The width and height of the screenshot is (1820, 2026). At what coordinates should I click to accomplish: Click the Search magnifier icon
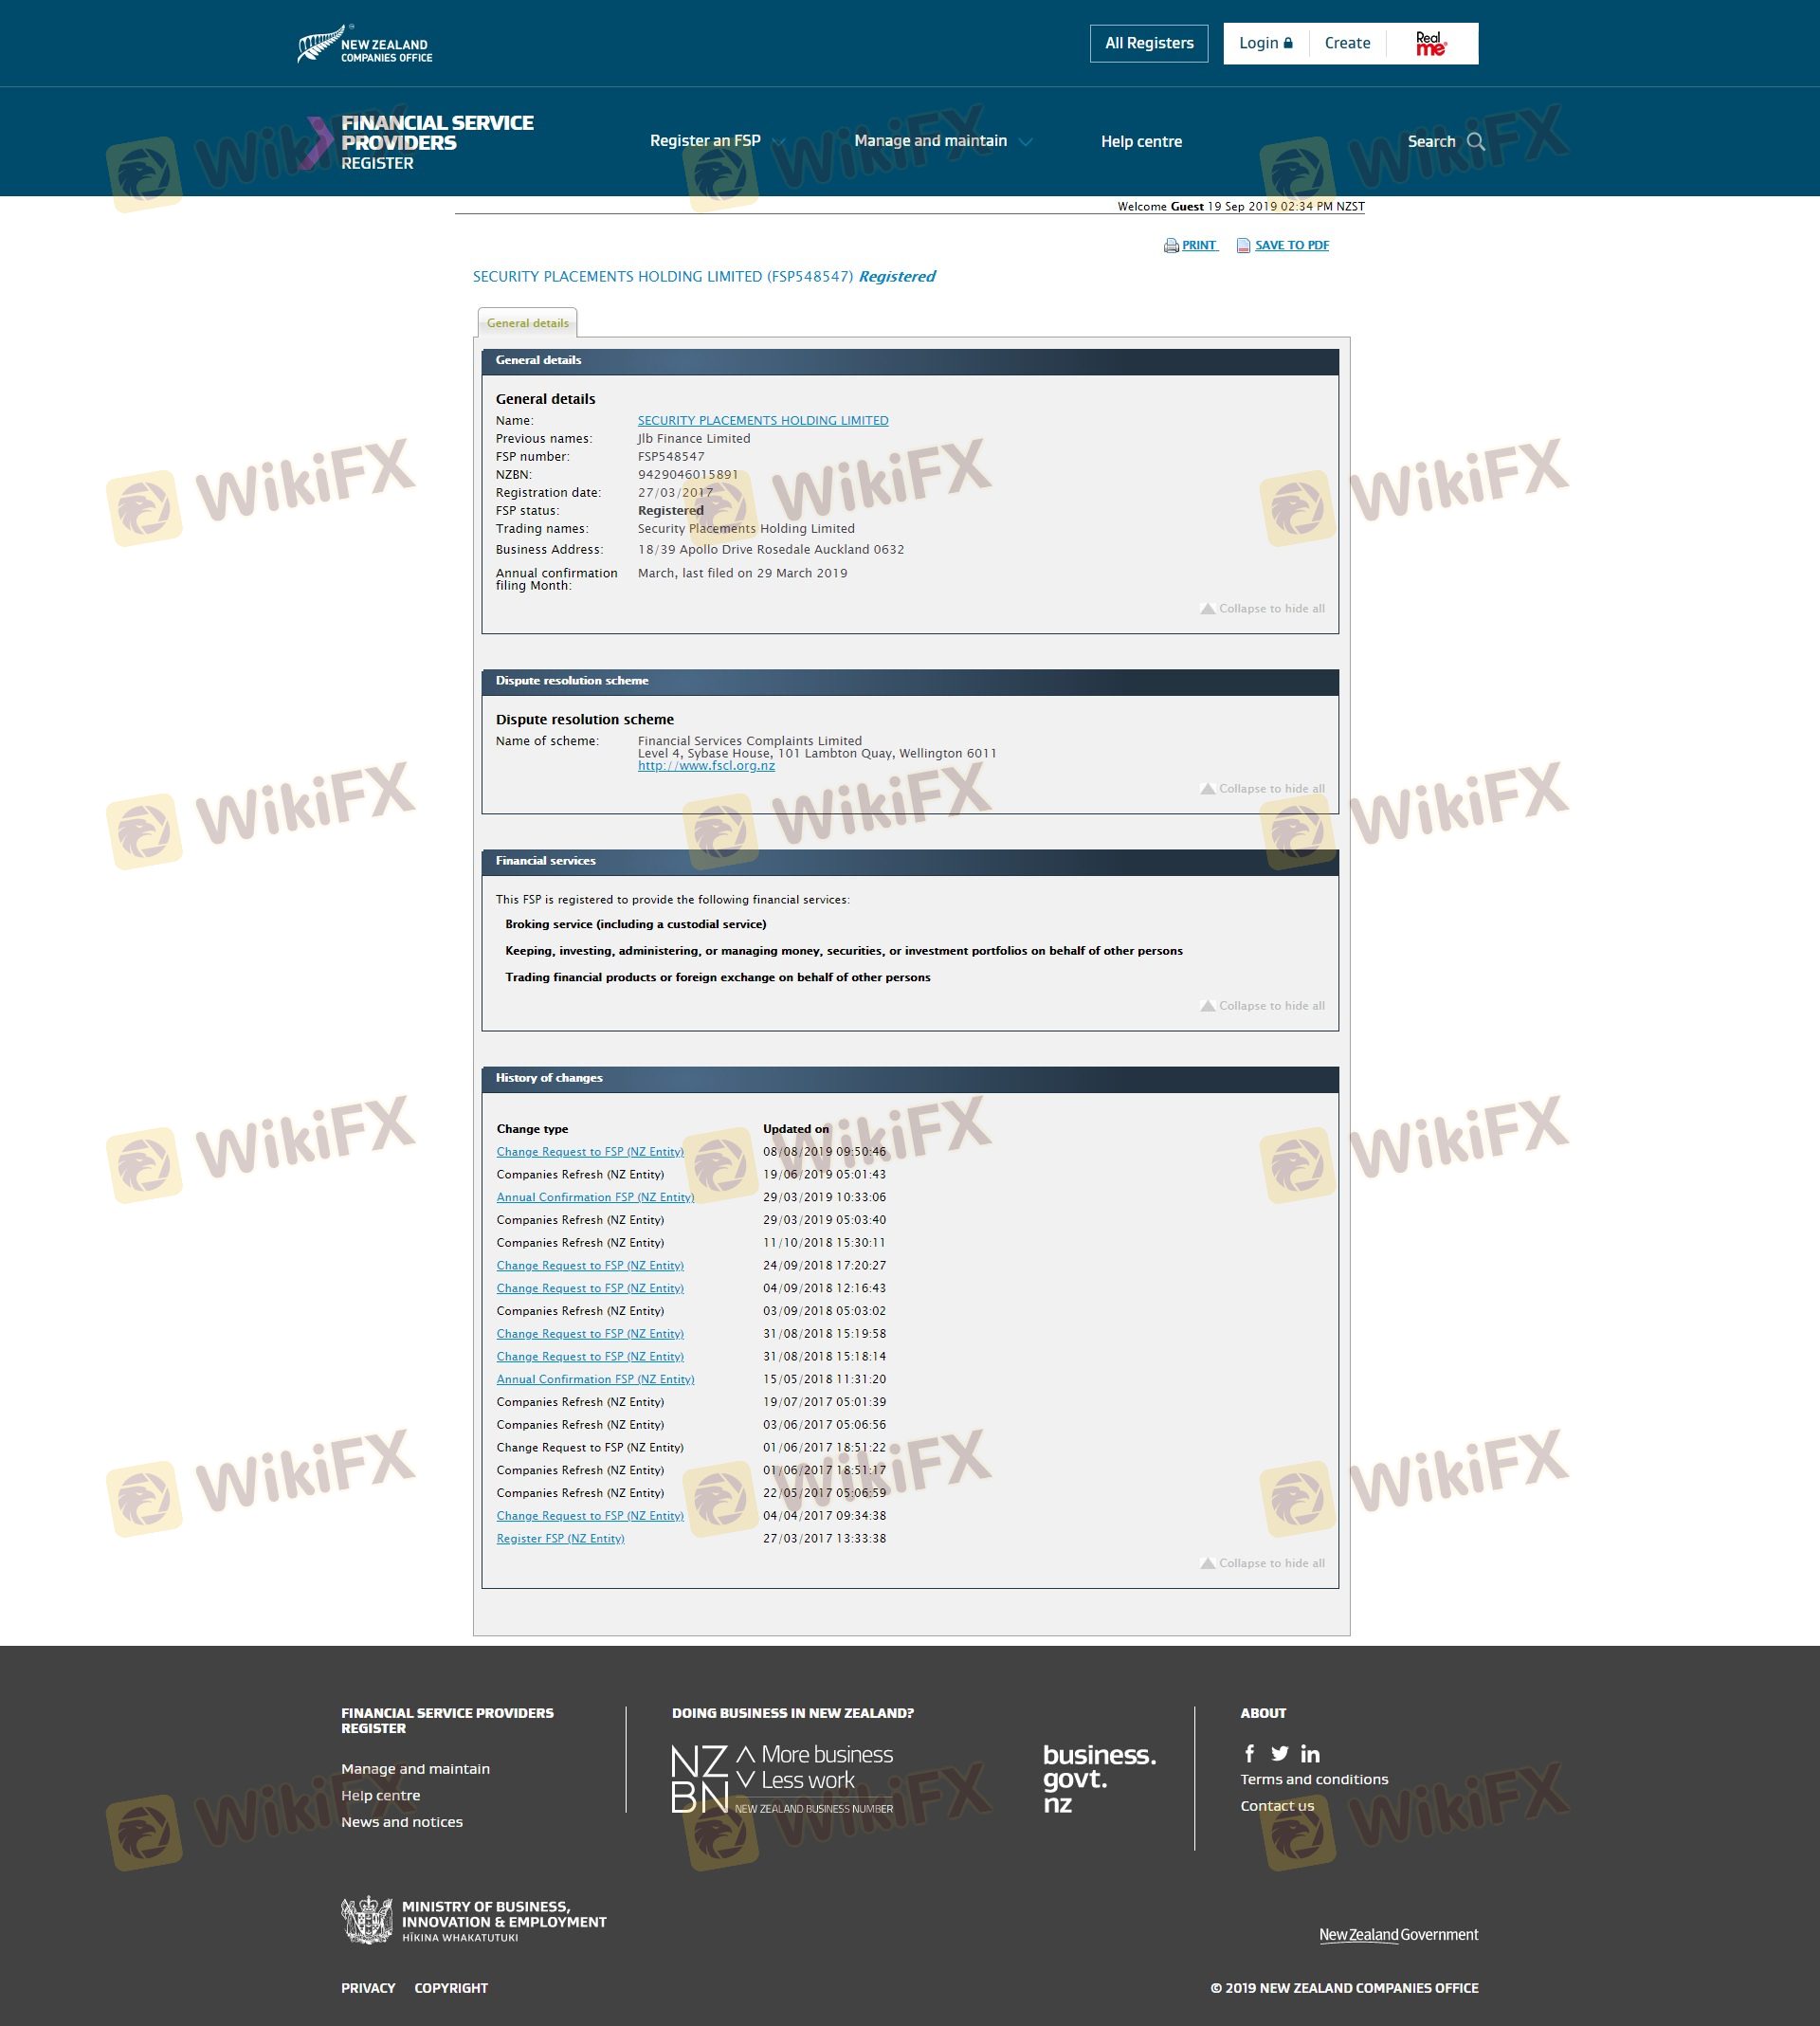click(1475, 141)
